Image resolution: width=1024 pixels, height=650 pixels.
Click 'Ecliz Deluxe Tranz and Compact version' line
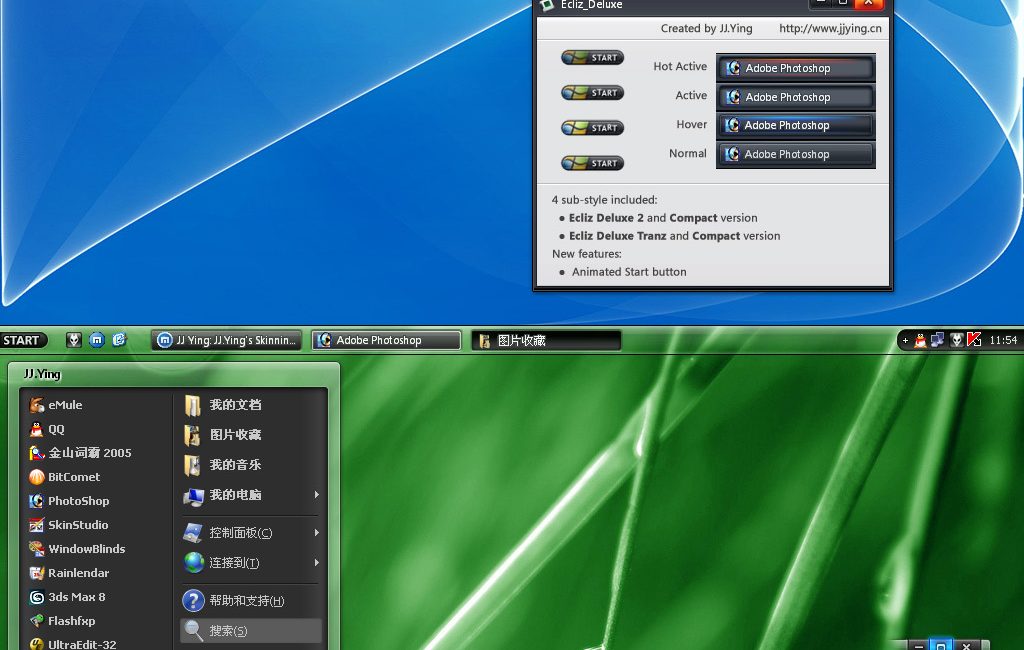pyautogui.click(x=674, y=236)
